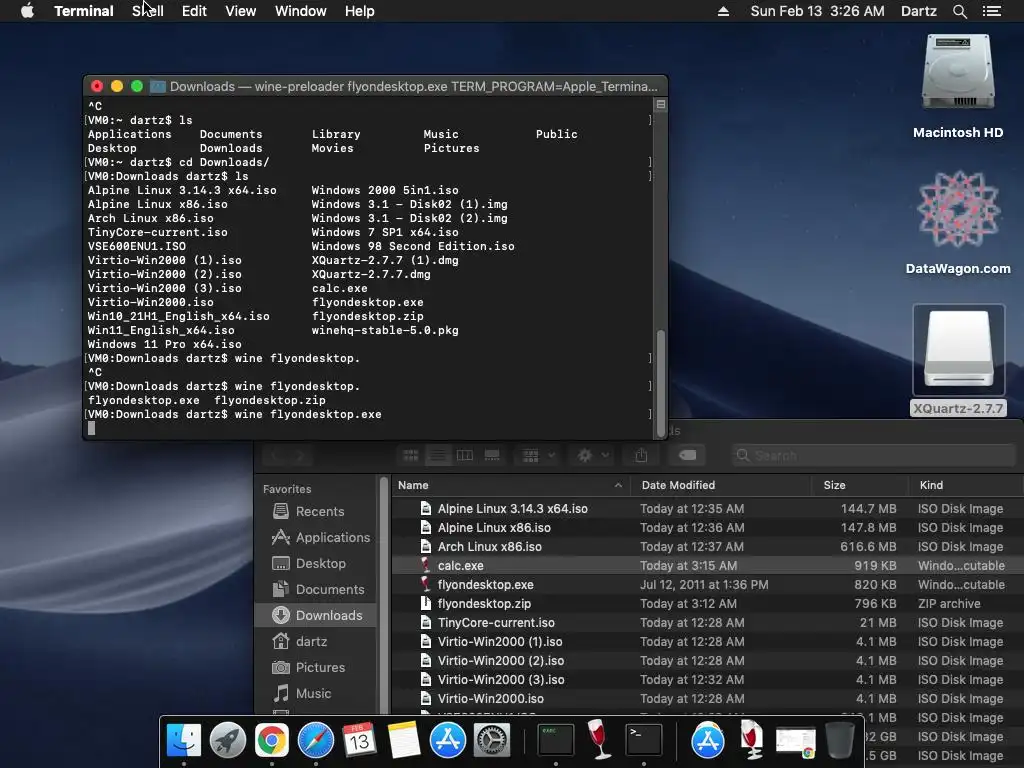1024x768 pixels.
Task: Open the Dartz user menu
Action: click(918, 11)
